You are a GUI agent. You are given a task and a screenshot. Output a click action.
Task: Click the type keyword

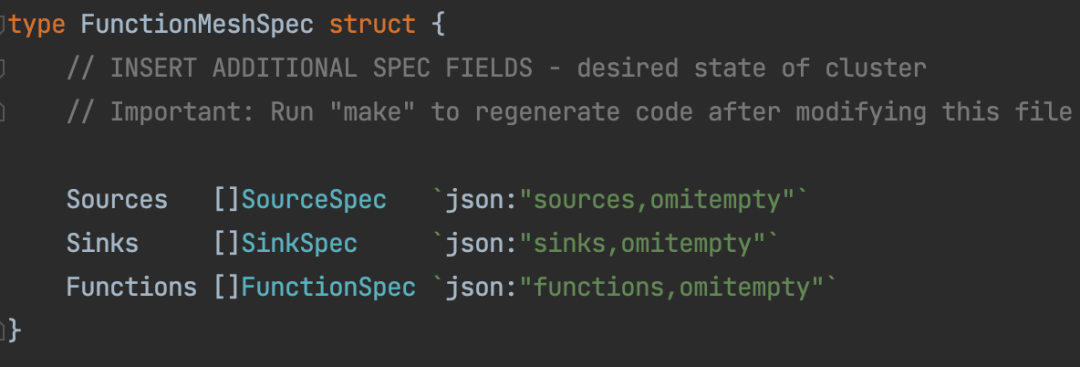[37, 25]
